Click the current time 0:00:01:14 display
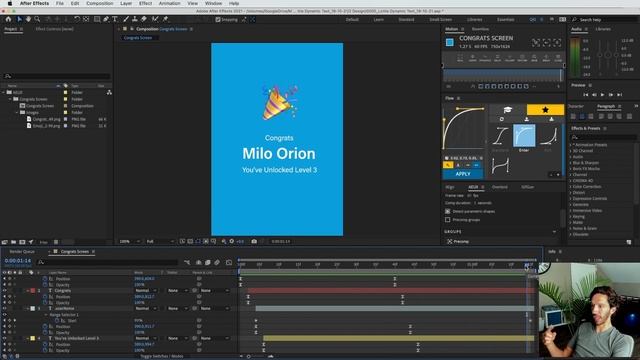Screen dimensions: 640x360 coord(18,260)
